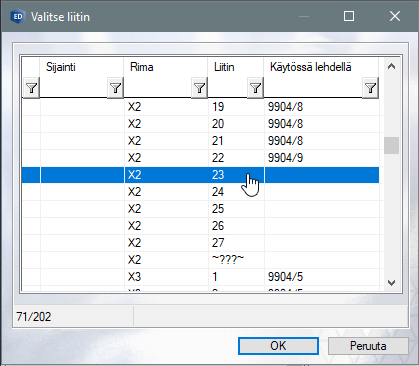Click the X2 cell in row 22
This screenshot has width=419, height=366.
coord(166,158)
